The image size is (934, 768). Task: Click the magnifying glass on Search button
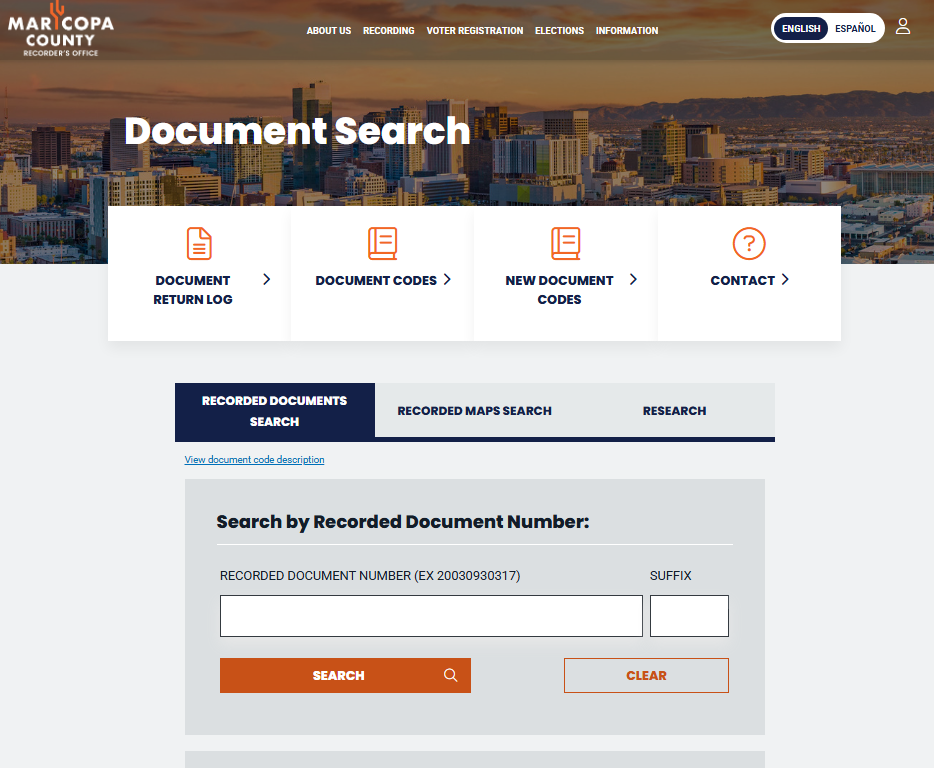coord(451,676)
